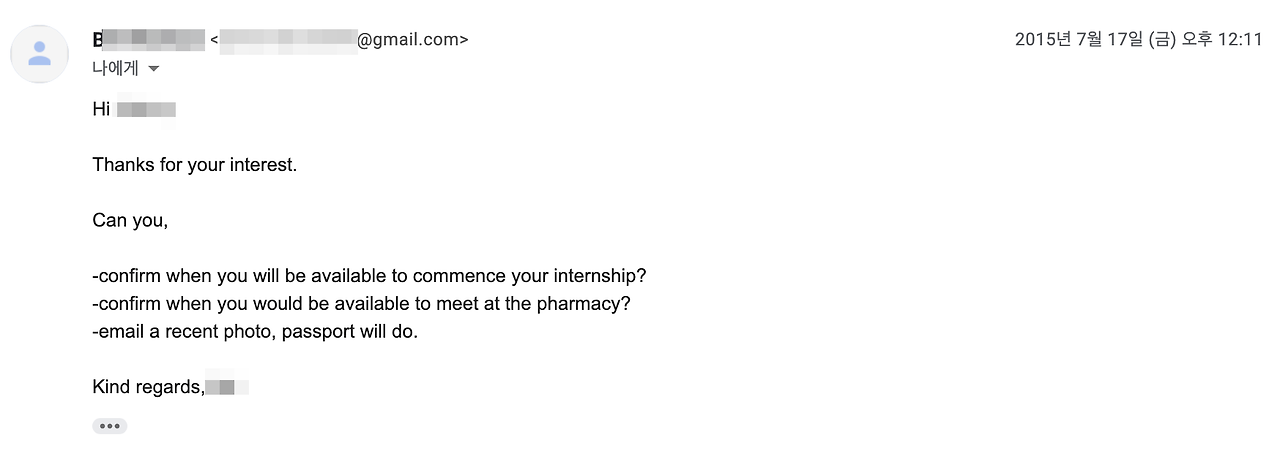Image resolution: width=1280 pixels, height=459 pixels.
Task: Click the sender's @gmail.com email address
Action: [340, 40]
